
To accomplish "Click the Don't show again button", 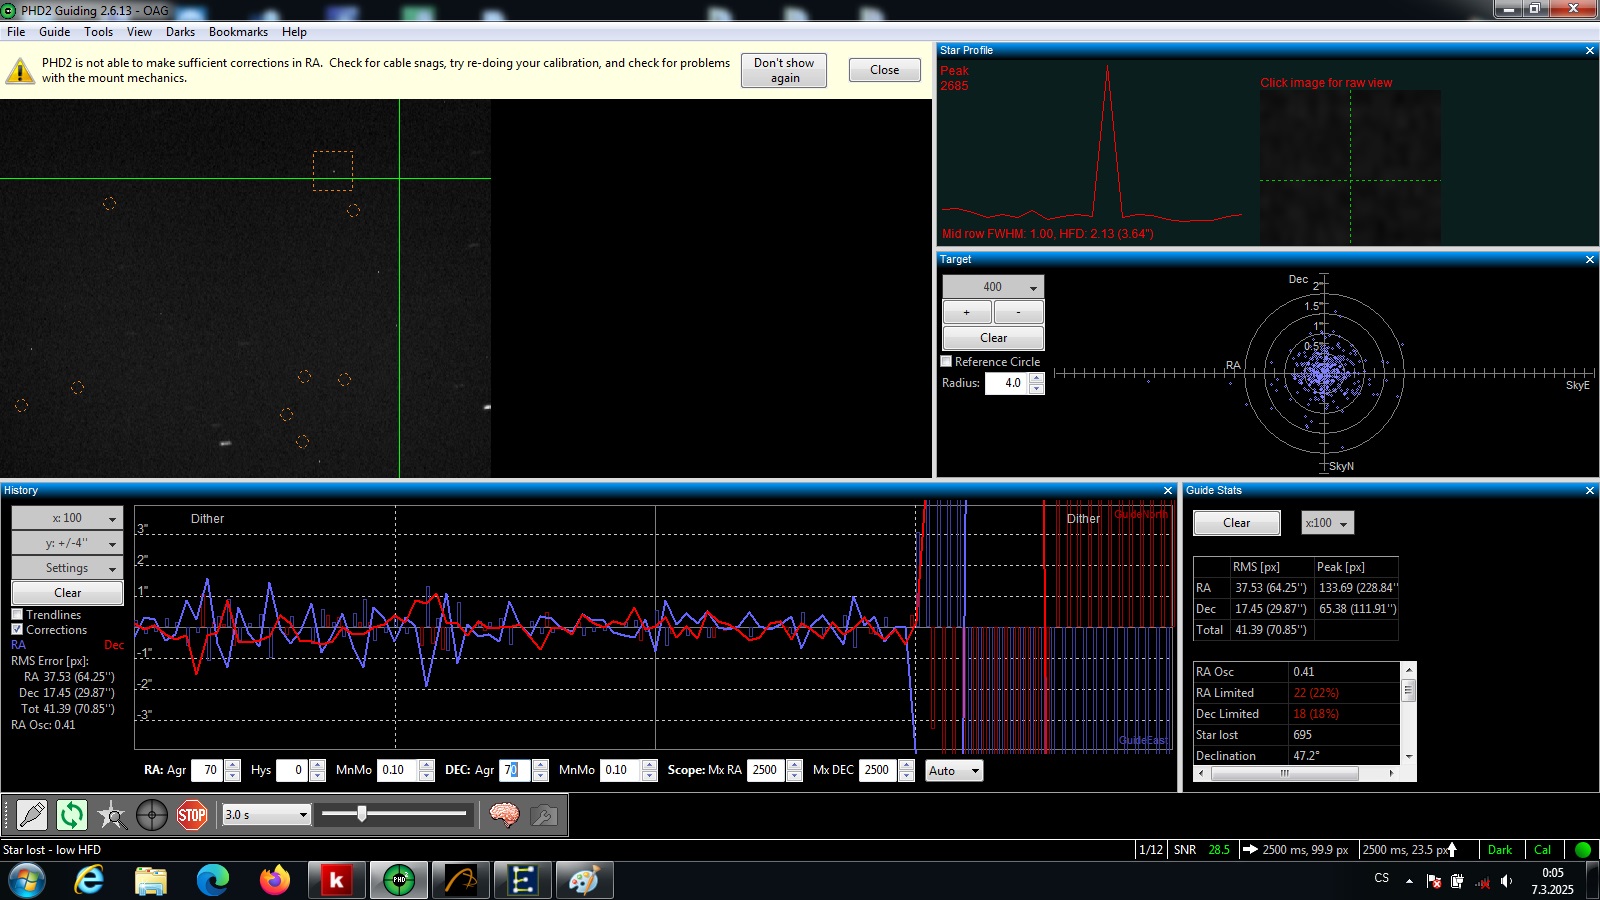I will [x=784, y=70].
